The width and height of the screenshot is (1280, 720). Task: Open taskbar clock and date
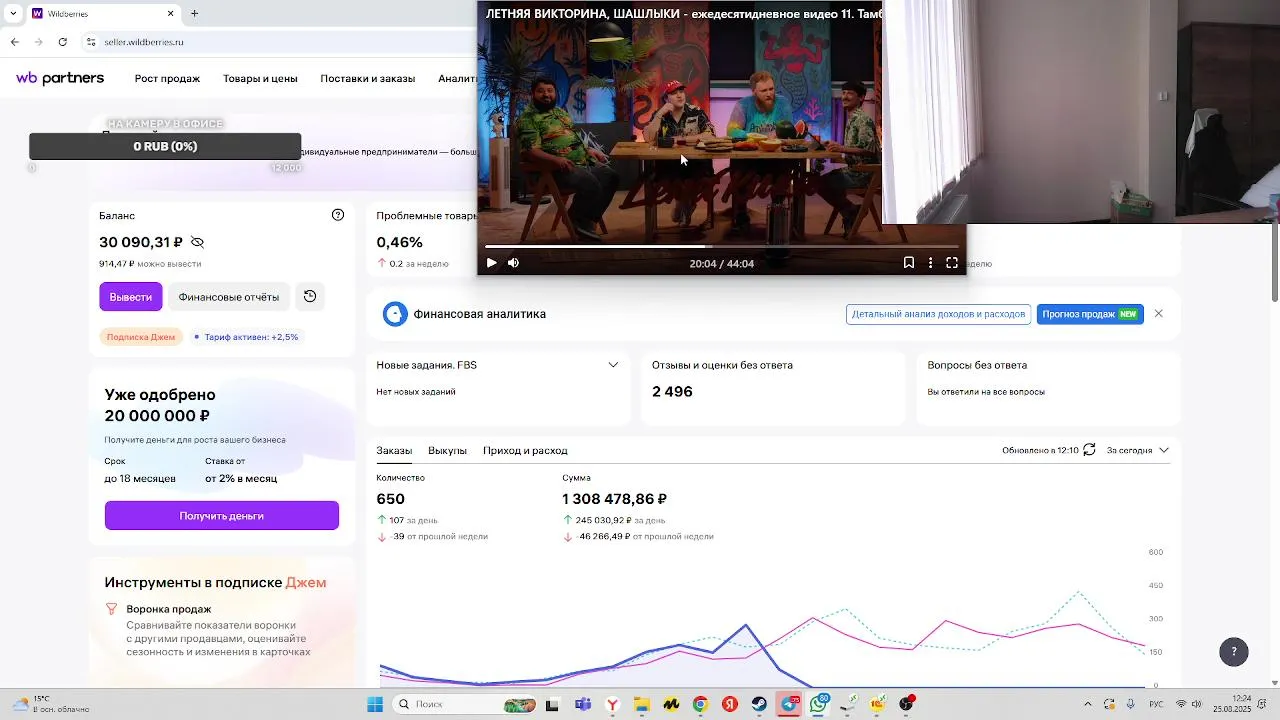[x=1232, y=704]
